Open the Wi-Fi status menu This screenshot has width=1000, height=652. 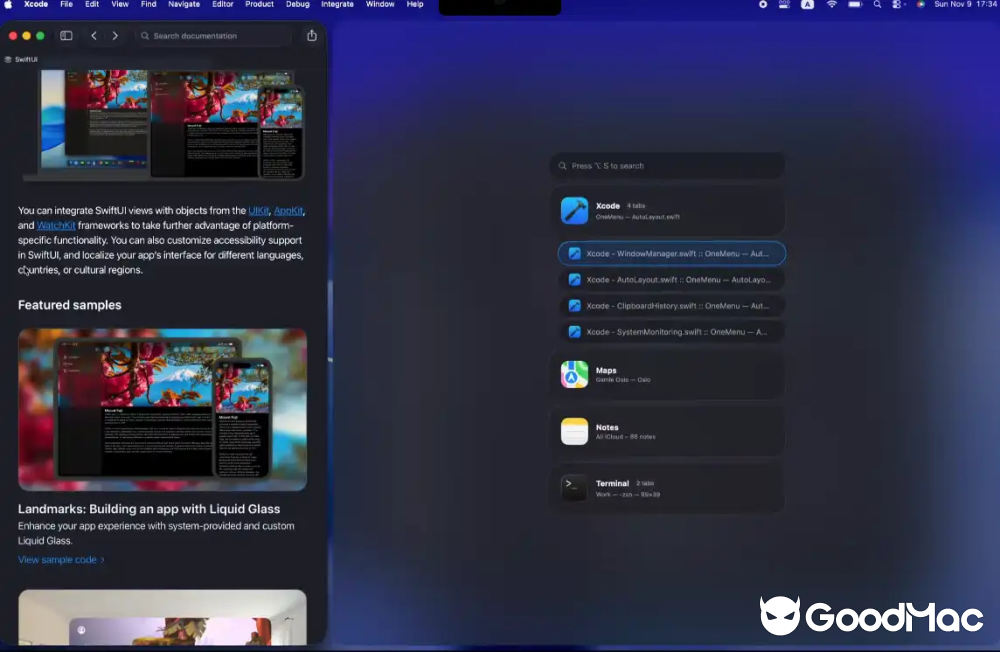pyautogui.click(x=832, y=4)
